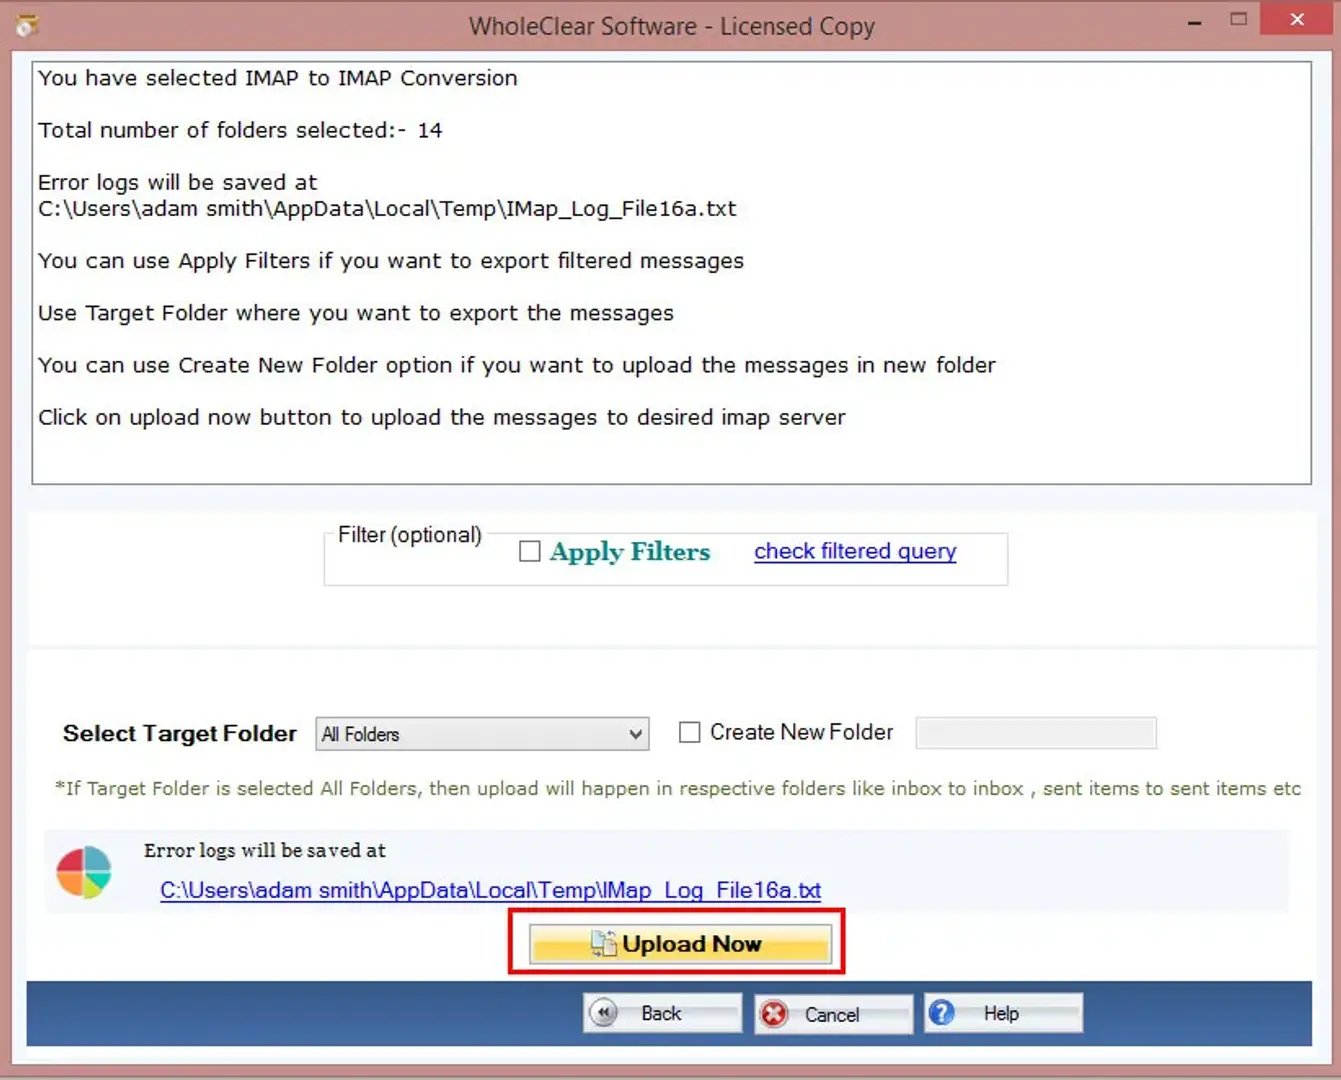The width and height of the screenshot is (1341, 1080).
Task: Click the colorful pie chart icon
Action: (84, 872)
